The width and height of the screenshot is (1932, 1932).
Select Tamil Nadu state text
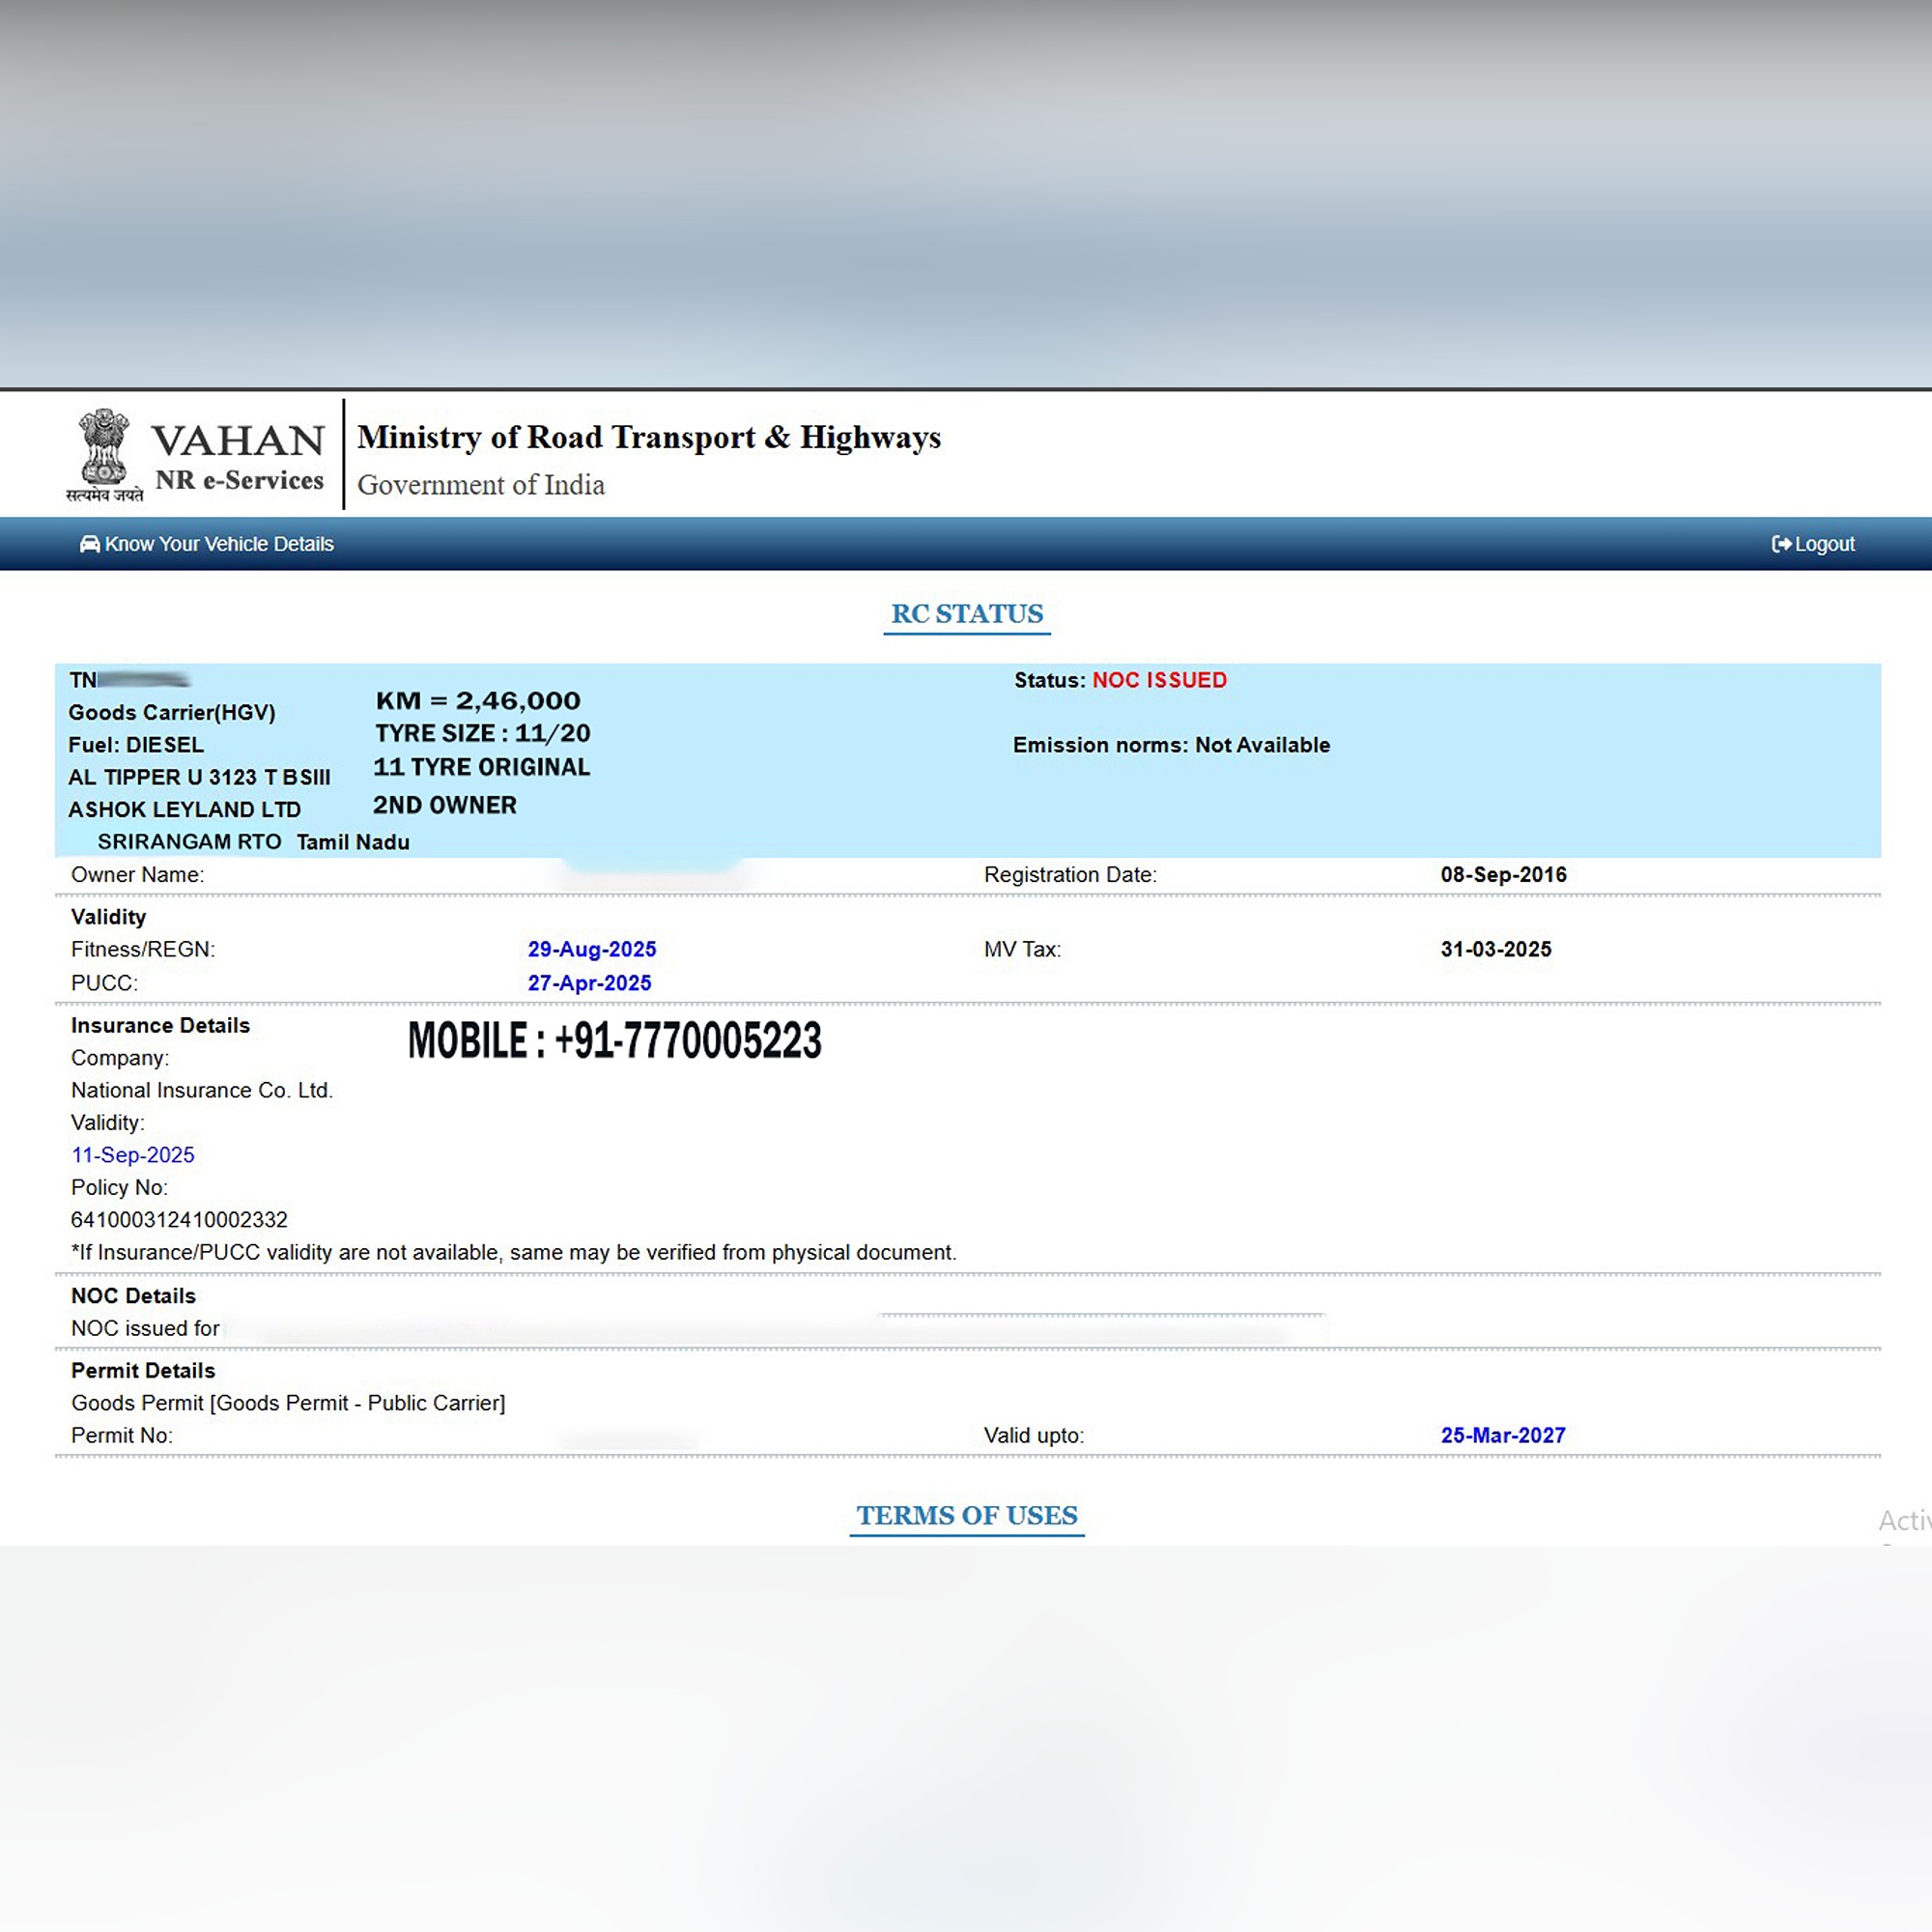353,842
